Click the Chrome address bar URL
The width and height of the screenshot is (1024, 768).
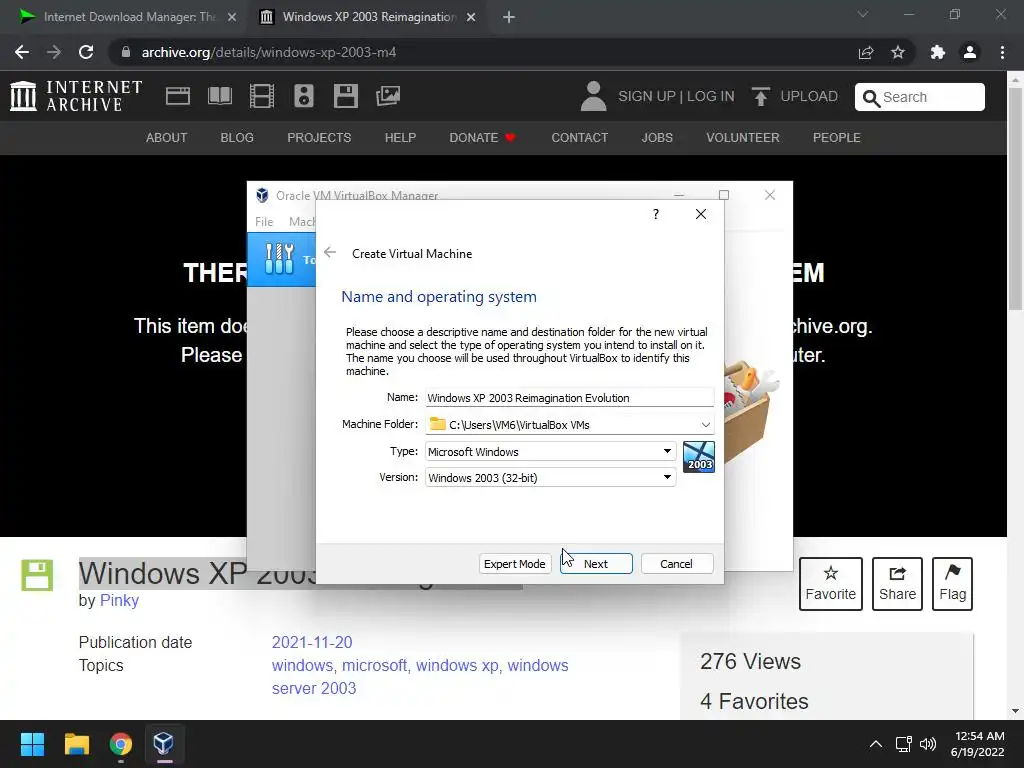tap(269, 52)
